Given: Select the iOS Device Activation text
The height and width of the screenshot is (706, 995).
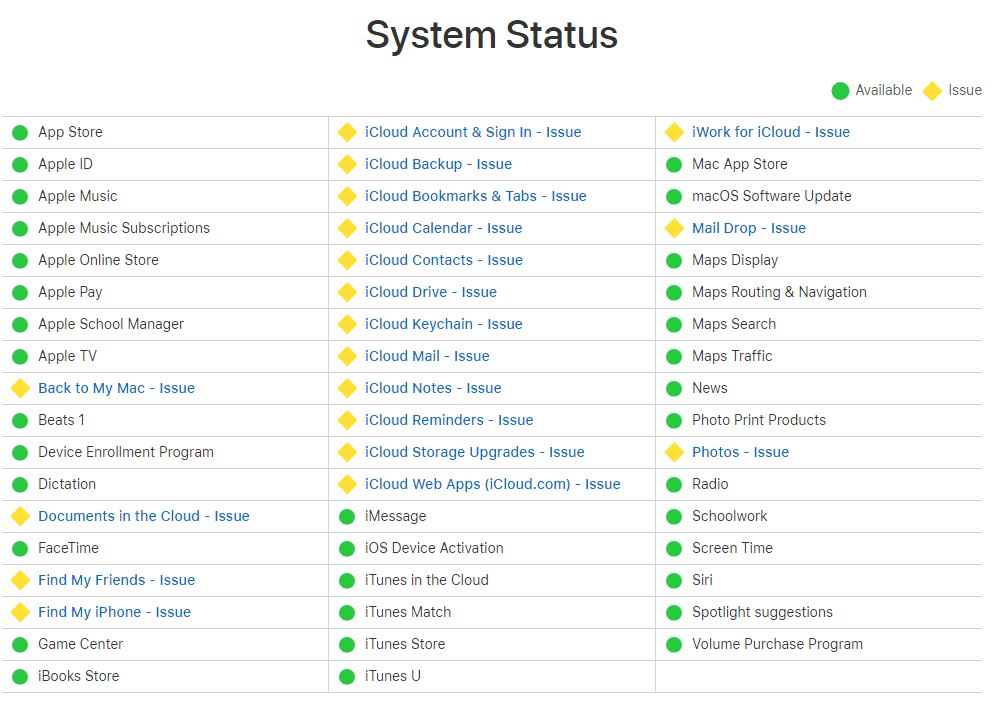Looking at the screenshot, I should click(434, 547).
